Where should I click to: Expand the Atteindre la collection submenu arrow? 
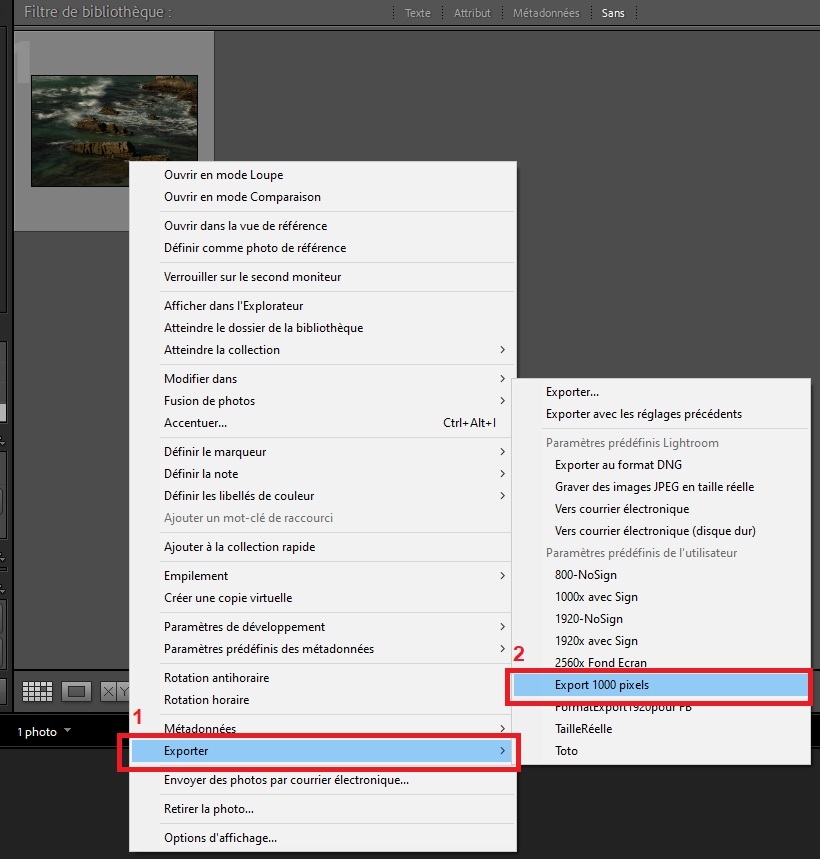pos(502,350)
